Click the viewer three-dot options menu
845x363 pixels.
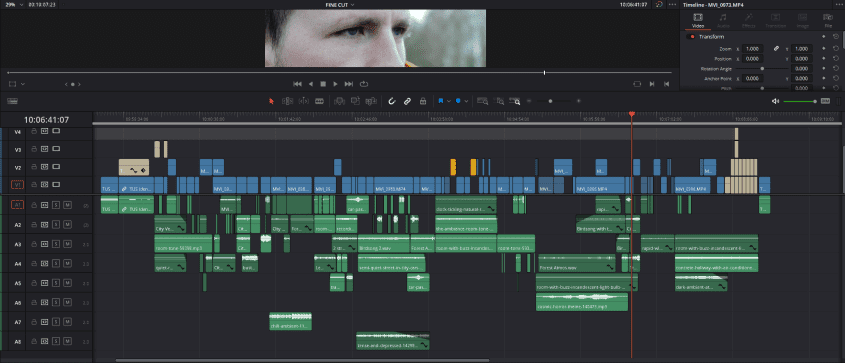(672, 4)
